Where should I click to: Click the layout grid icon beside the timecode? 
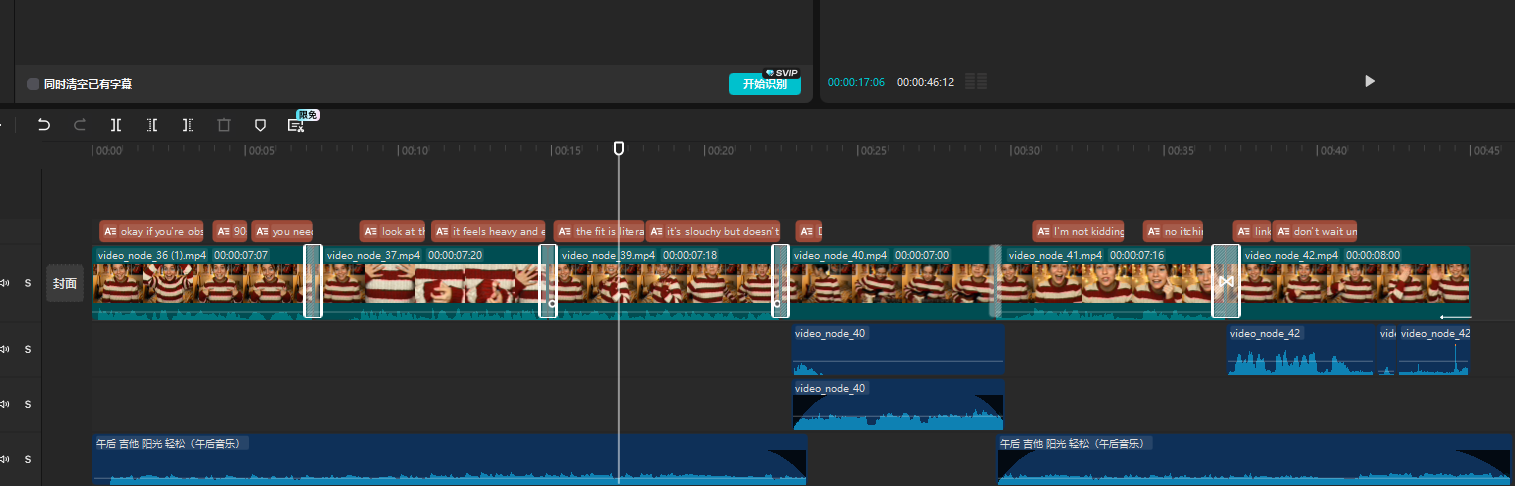point(976,81)
